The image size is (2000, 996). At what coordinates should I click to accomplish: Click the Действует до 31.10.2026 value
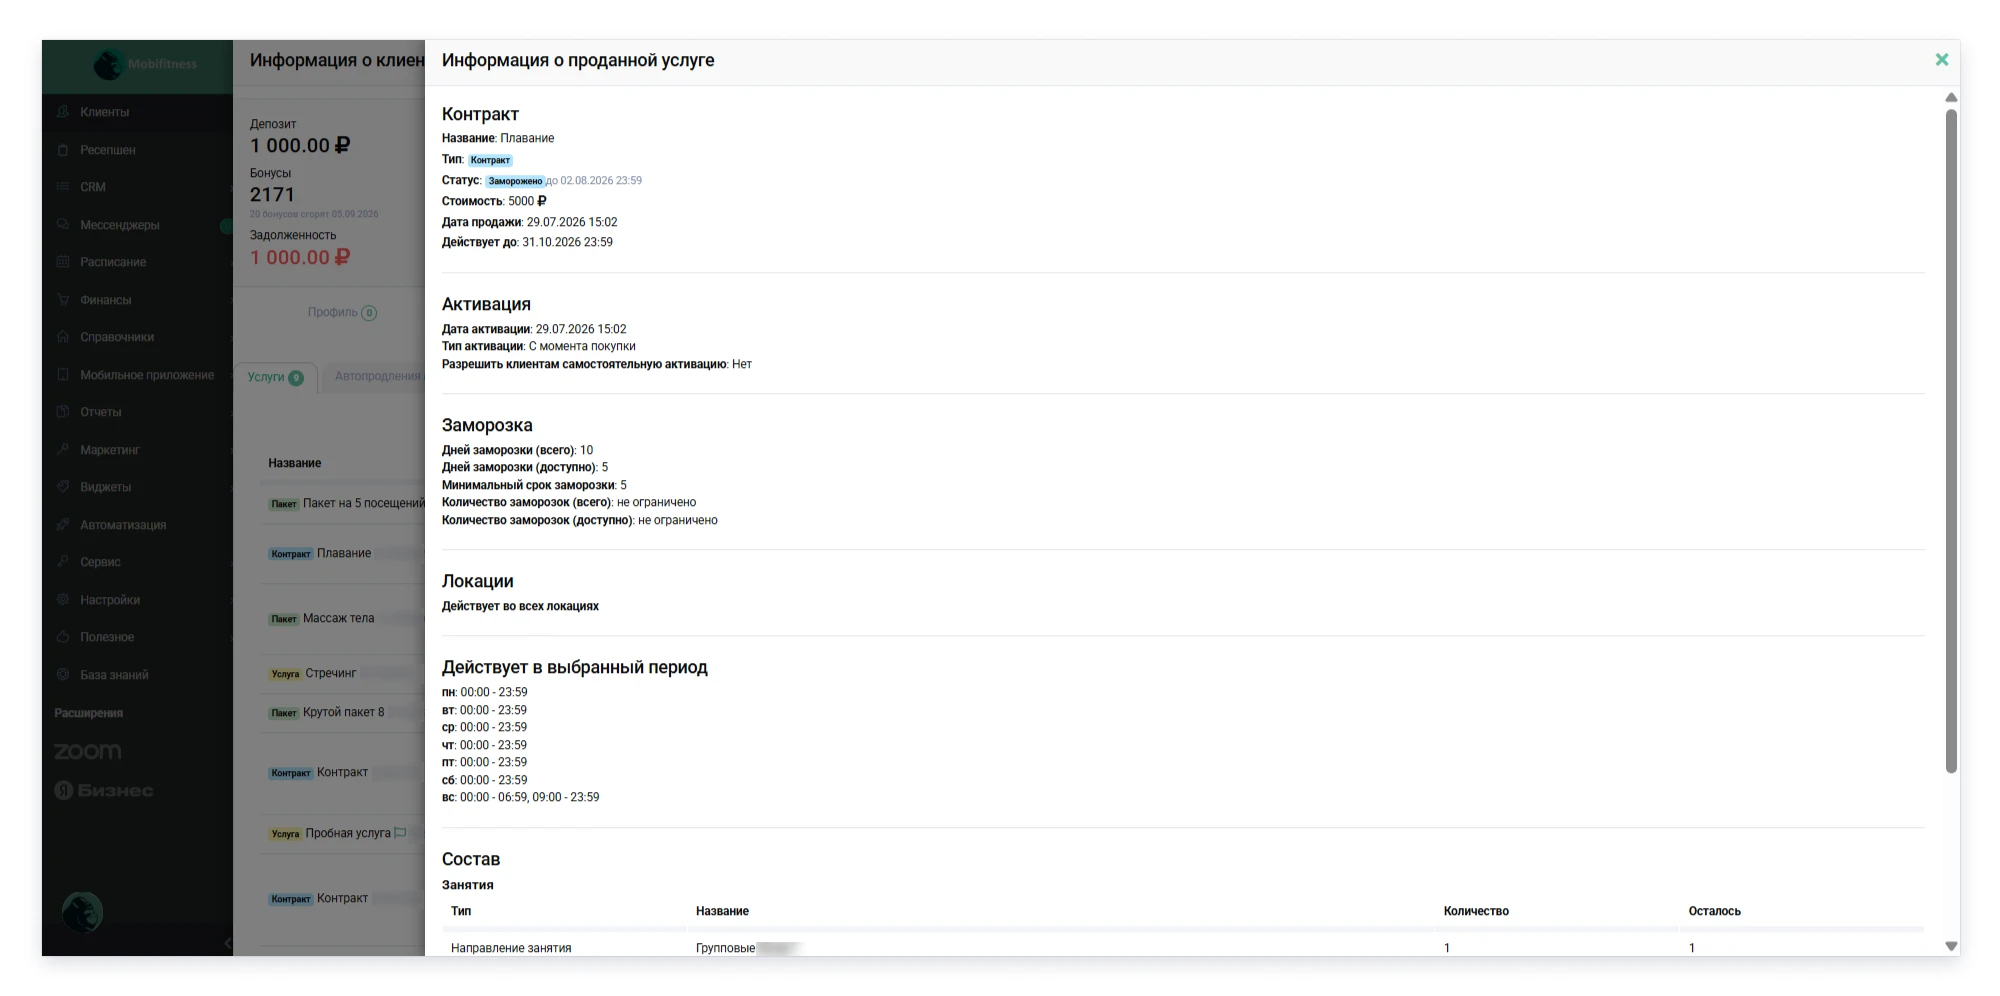(x=567, y=242)
